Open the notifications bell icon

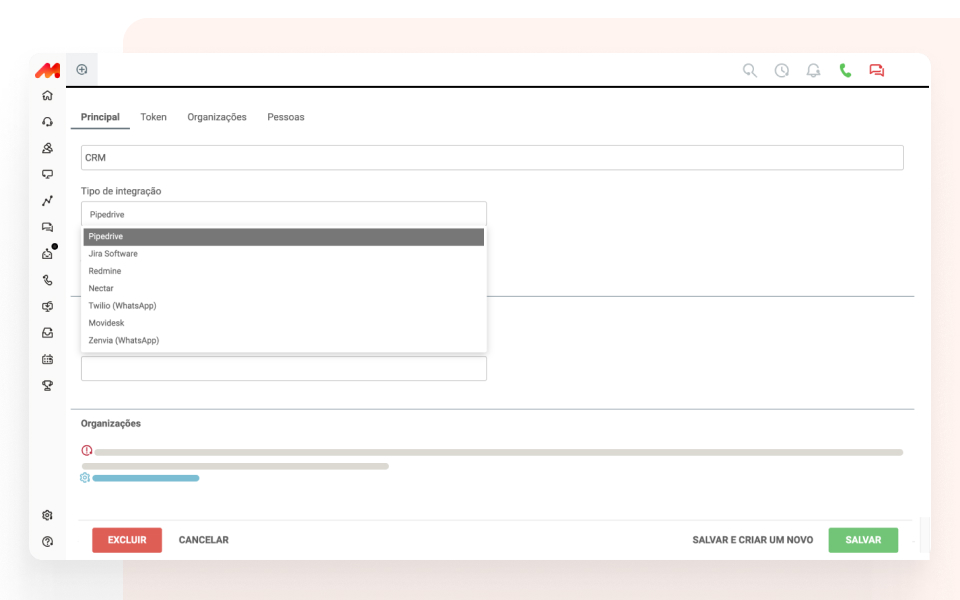(x=813, y=71)
